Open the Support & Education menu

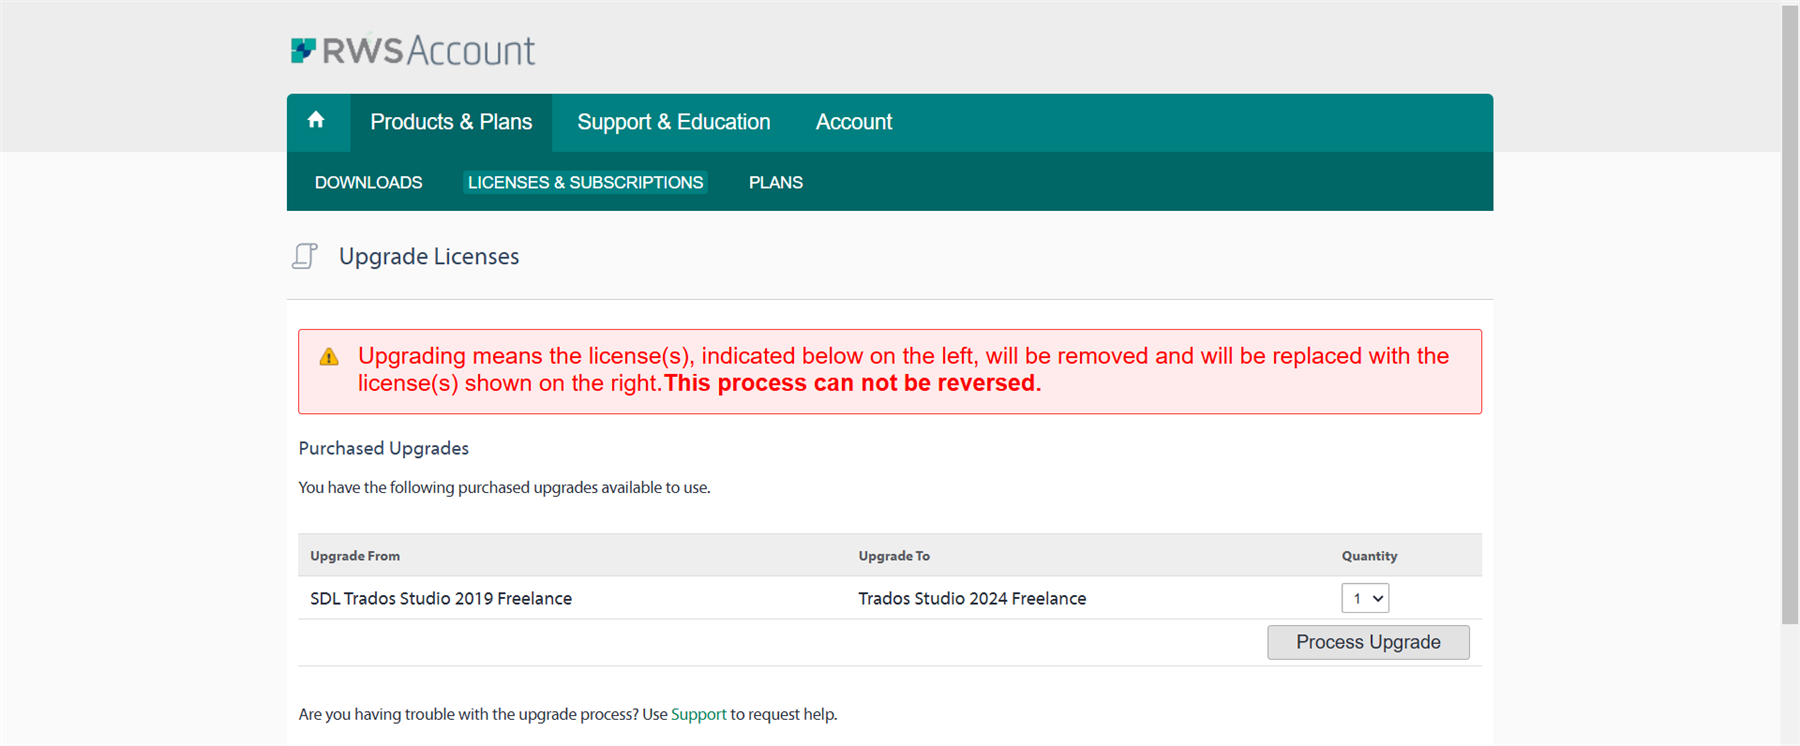673,122
